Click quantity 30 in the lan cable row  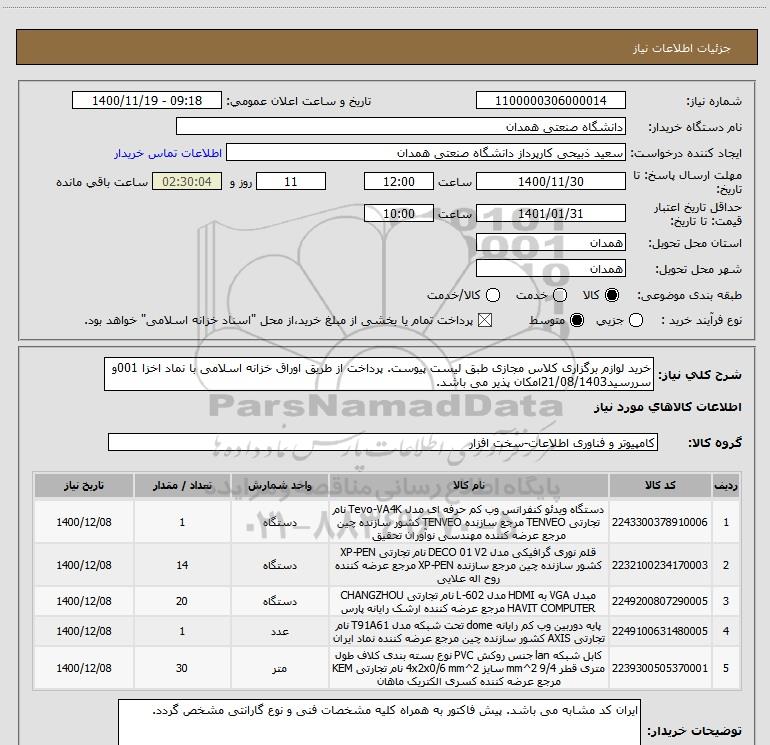point(182,668)
